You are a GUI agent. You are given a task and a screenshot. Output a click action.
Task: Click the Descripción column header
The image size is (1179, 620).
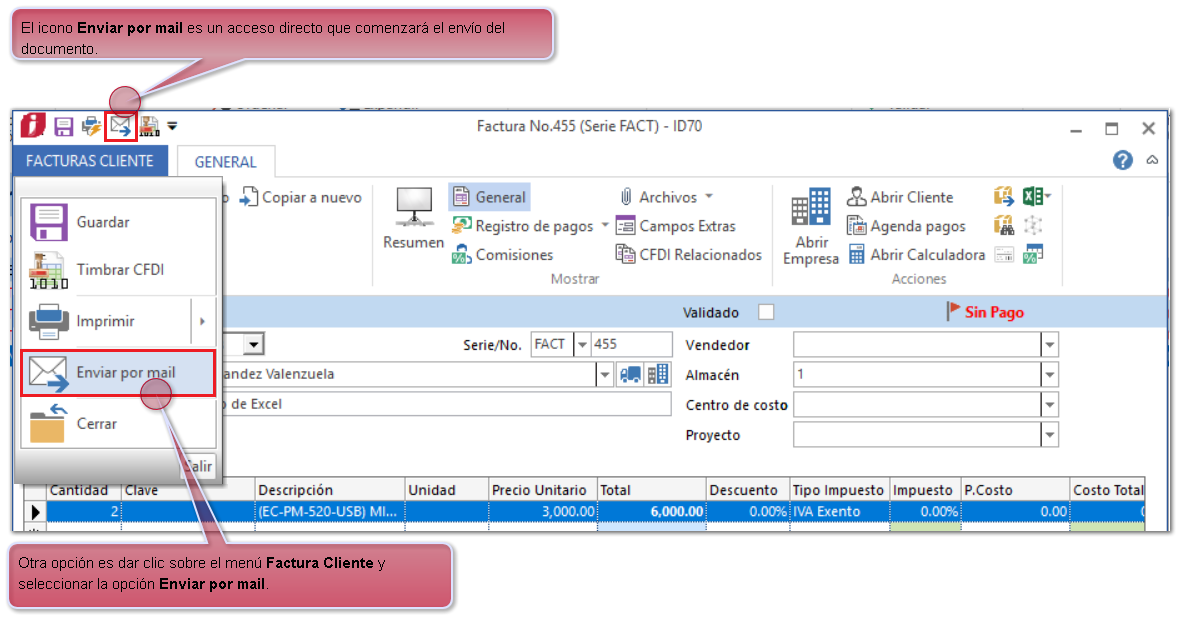click(329, 490)
